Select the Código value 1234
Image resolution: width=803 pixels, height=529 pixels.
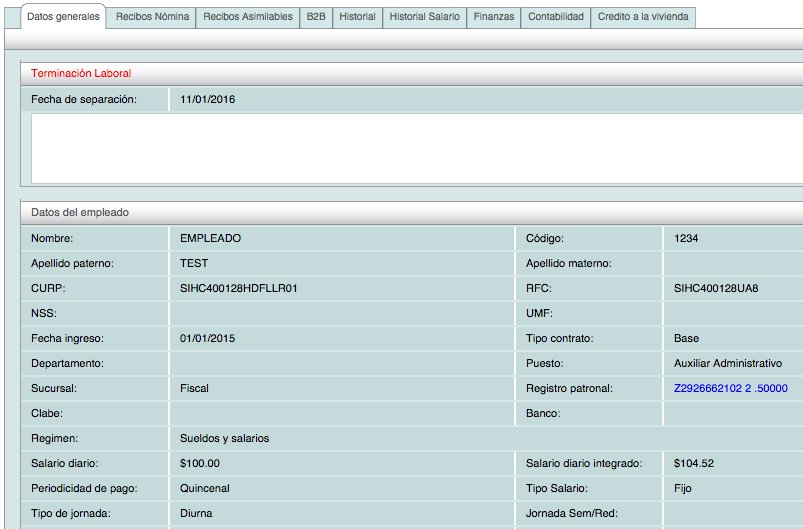686,238
